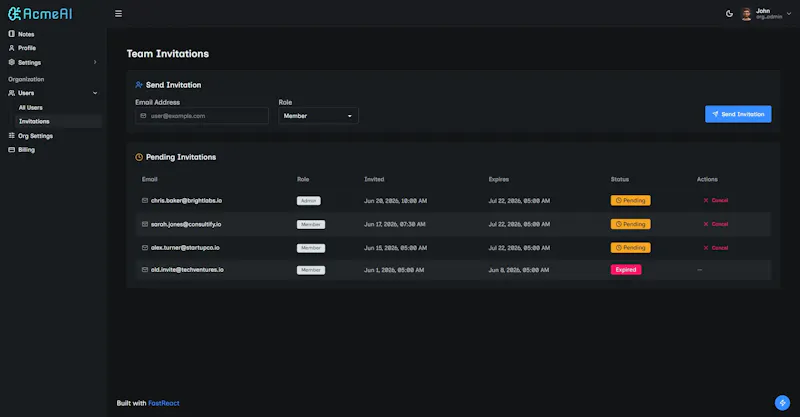Click the Pending status for chris.baker
This screenshot has height=417, width=800.
tap(631, 201)
